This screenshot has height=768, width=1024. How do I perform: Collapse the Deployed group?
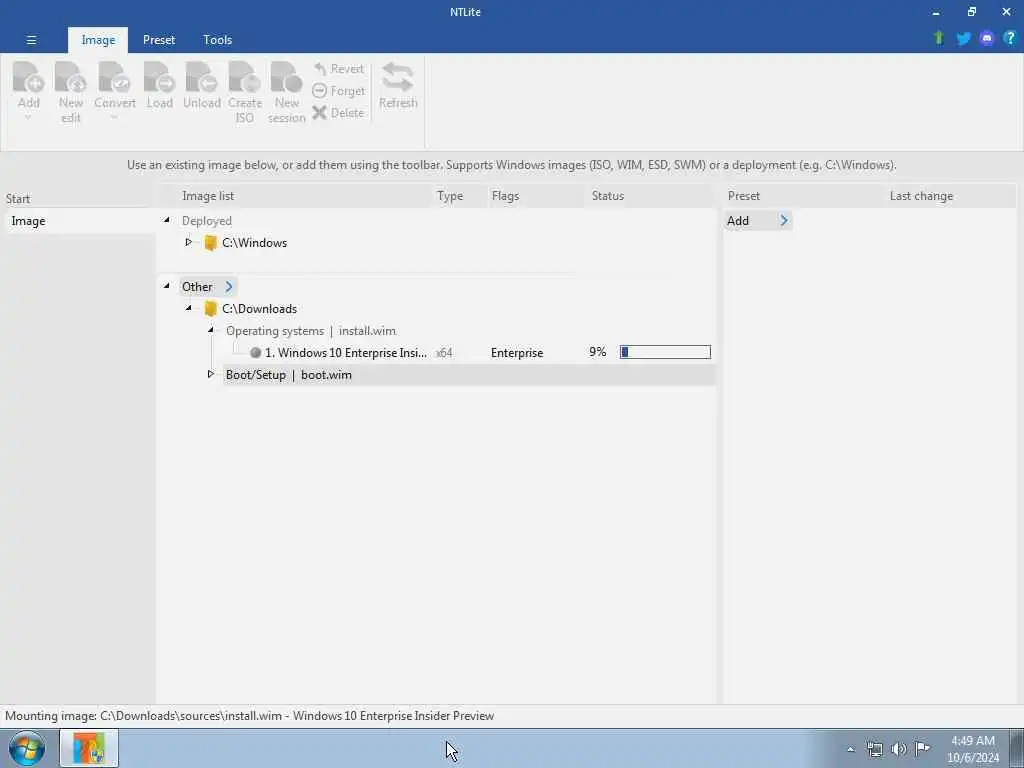click(167, 221)
